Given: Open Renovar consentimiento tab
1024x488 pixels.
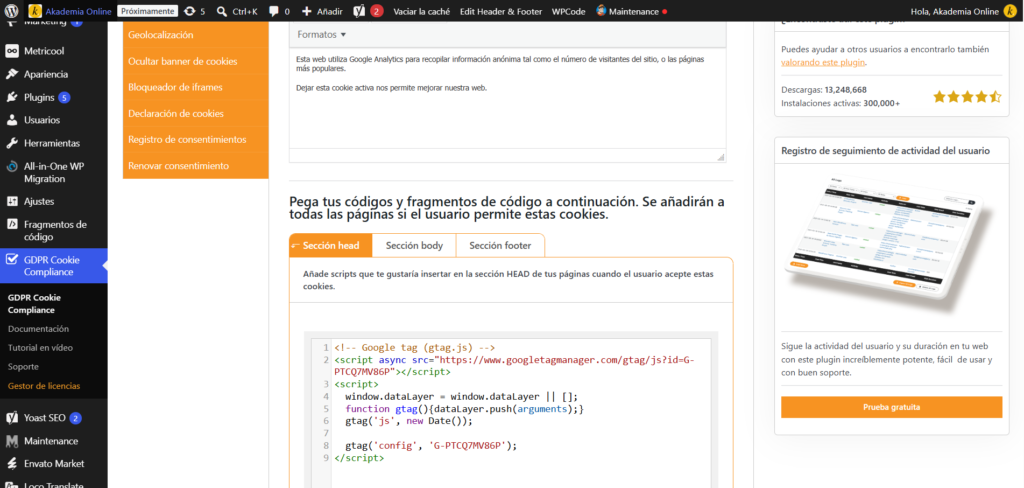Looking at the screenshot, I should (196, 166).
